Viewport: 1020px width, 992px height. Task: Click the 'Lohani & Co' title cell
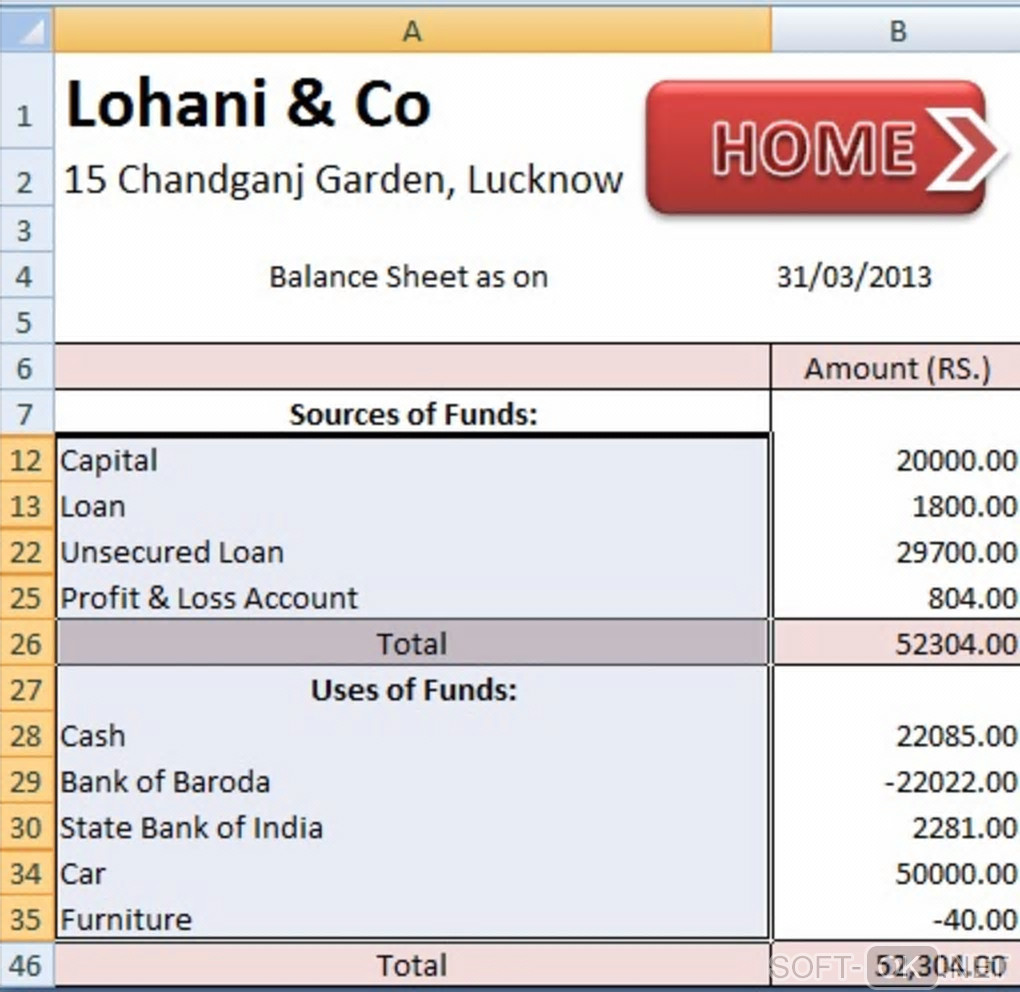(248, 104)
